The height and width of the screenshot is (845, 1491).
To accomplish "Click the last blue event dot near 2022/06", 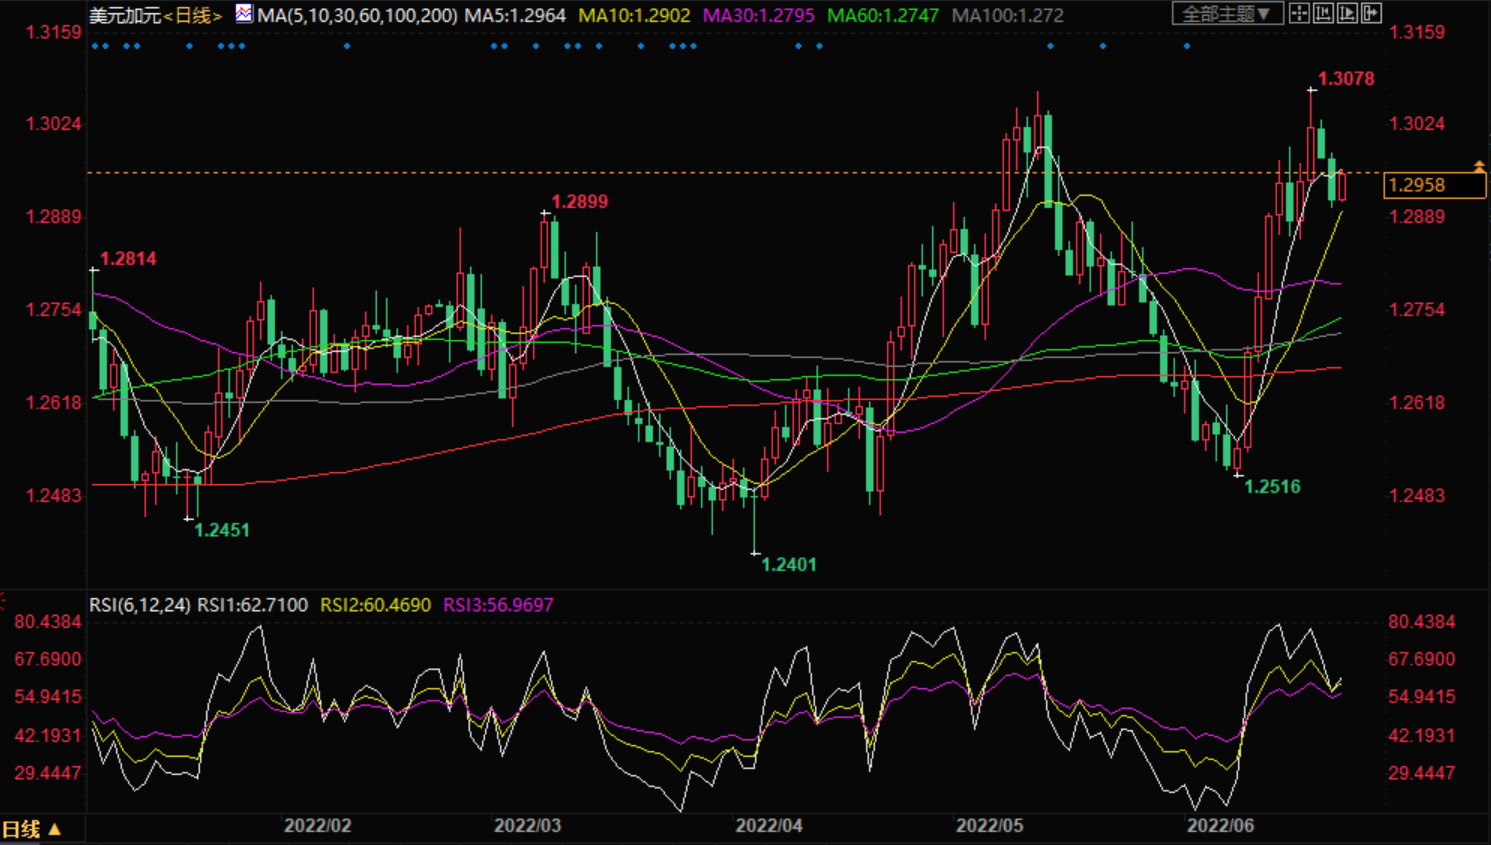I will pos(1187,46).
